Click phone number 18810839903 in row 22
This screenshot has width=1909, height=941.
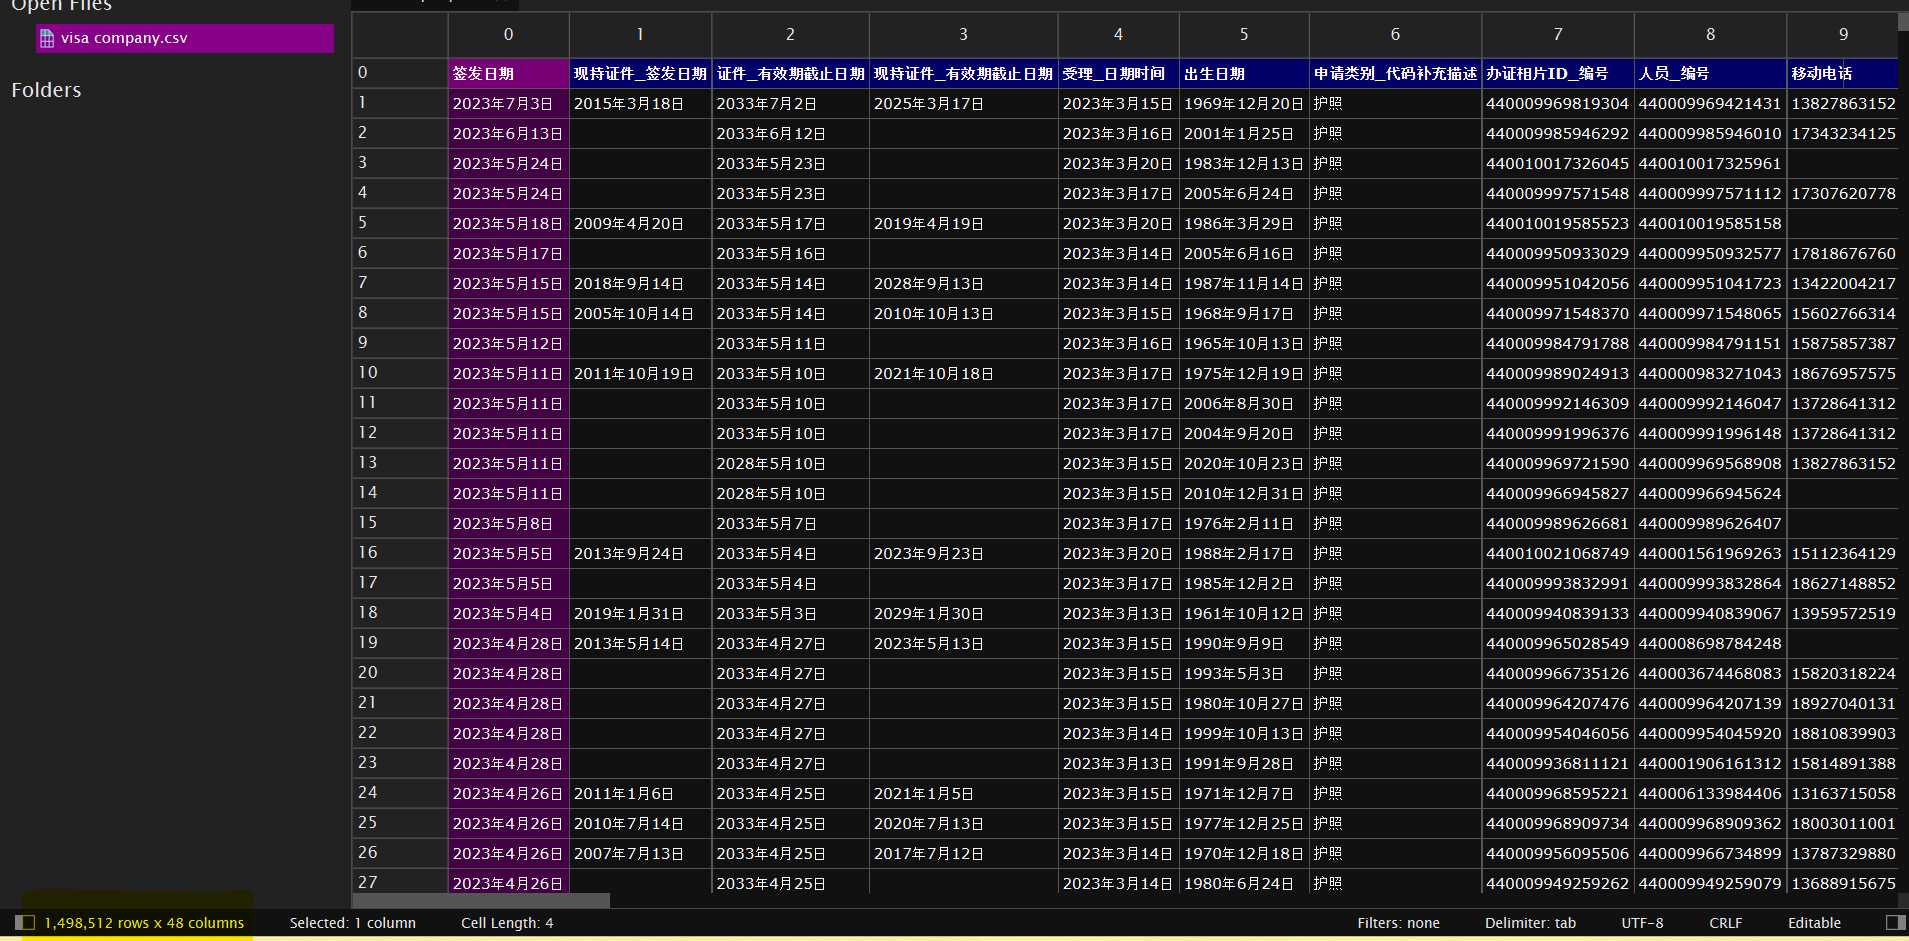point(1842,733)
